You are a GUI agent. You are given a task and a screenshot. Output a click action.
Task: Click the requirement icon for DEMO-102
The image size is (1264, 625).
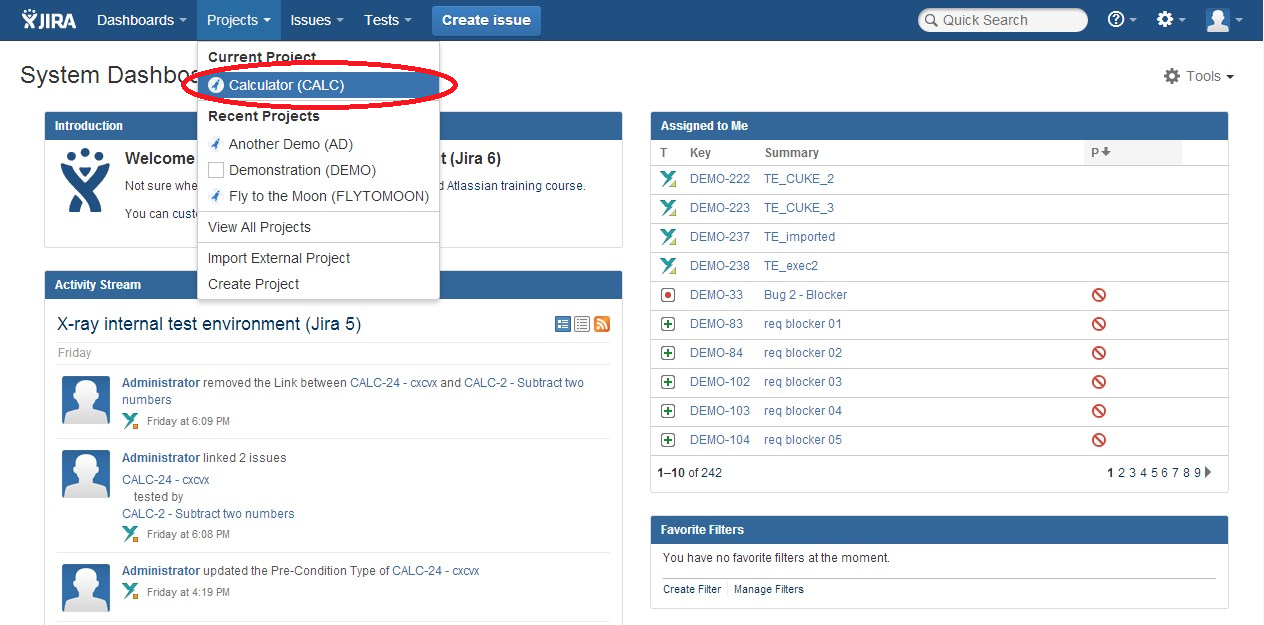point(668,382)
